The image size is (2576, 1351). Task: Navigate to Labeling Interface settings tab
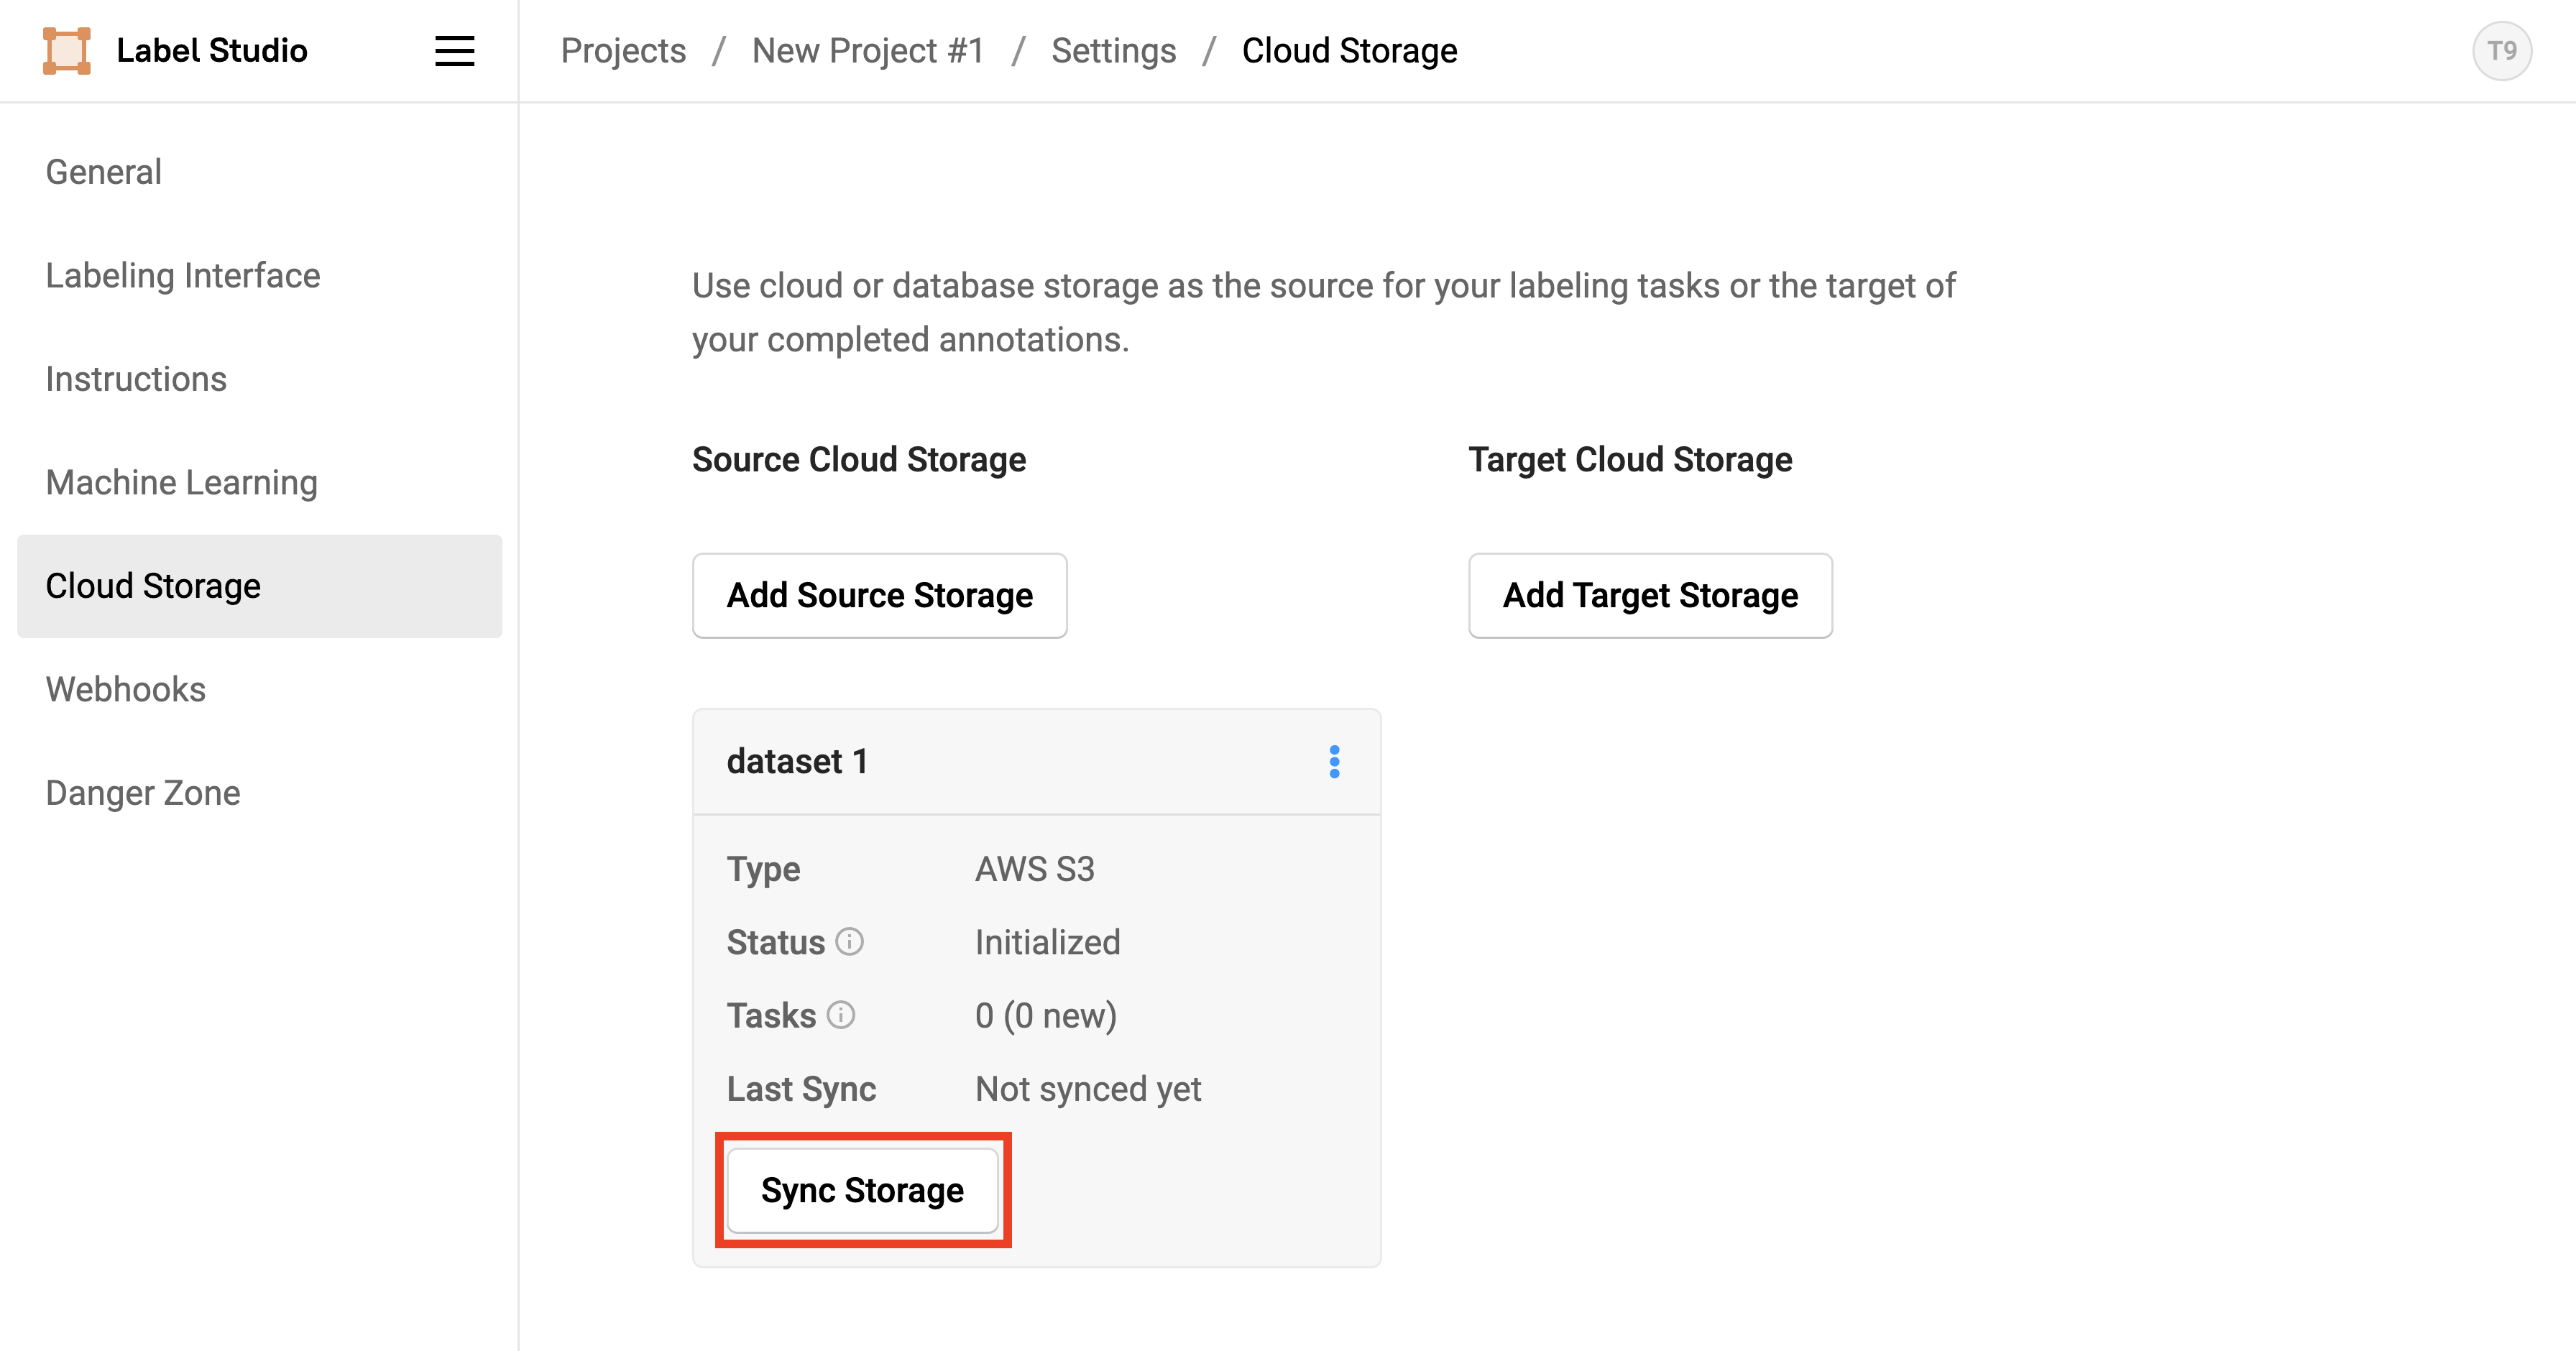185,275
